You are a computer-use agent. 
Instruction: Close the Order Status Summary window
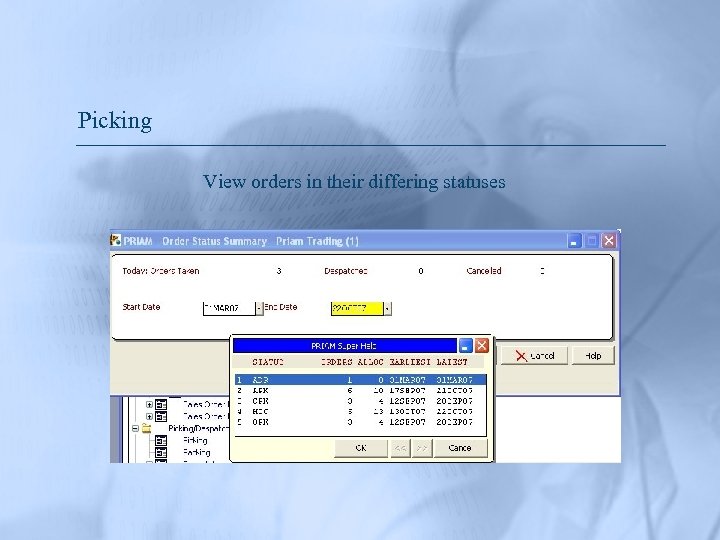pos(609,241)
